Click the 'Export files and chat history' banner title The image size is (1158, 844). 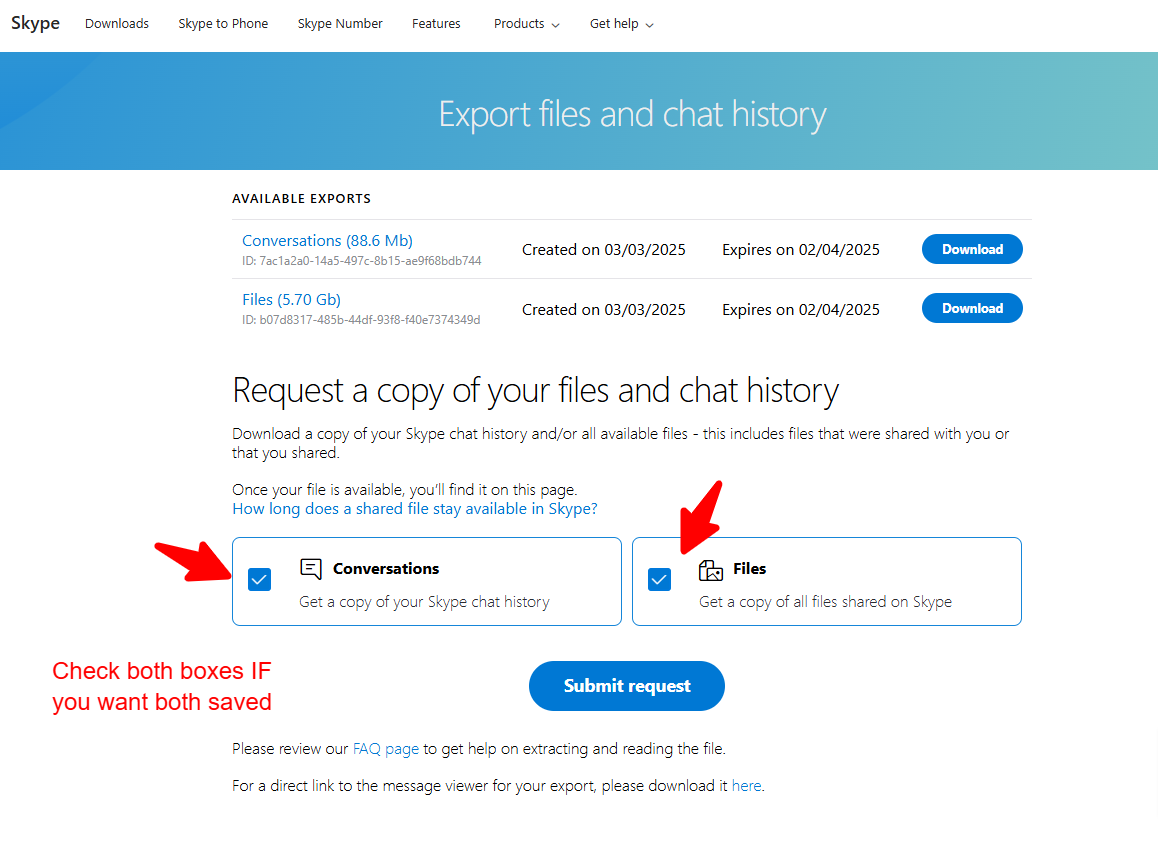[x=632, y=114]
